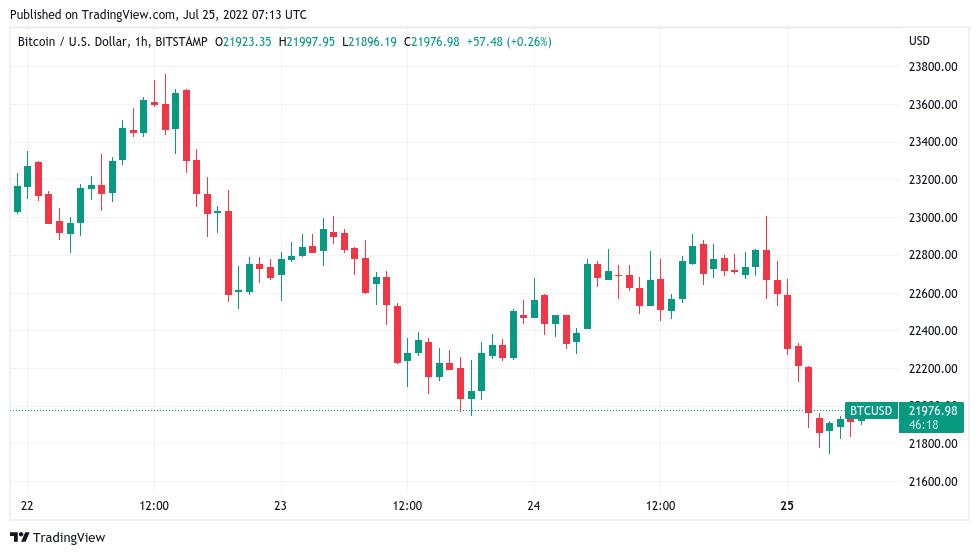Click the 12:00 label between 22 and 23
This screenshot has width=979, height=555.
click(x=154, y=505)
